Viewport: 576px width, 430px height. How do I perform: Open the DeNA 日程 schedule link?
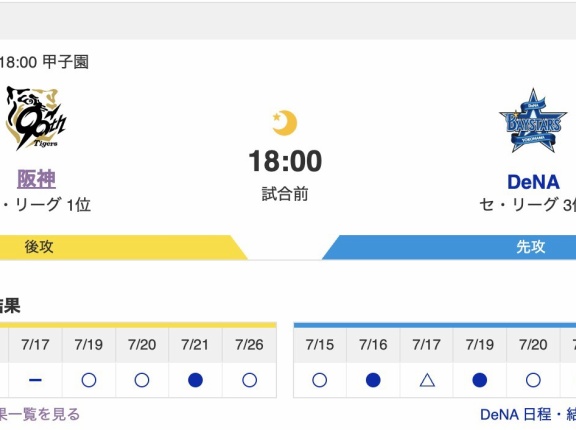point(528,415)
